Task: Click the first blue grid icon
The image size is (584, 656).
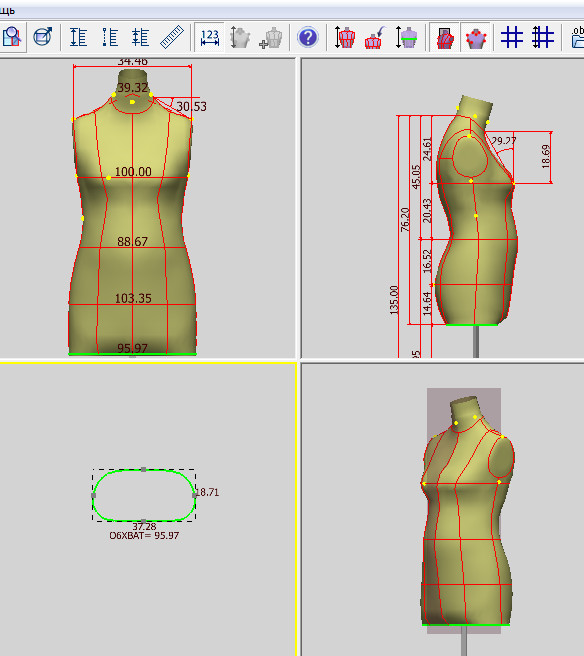Action: pos(512,37)
